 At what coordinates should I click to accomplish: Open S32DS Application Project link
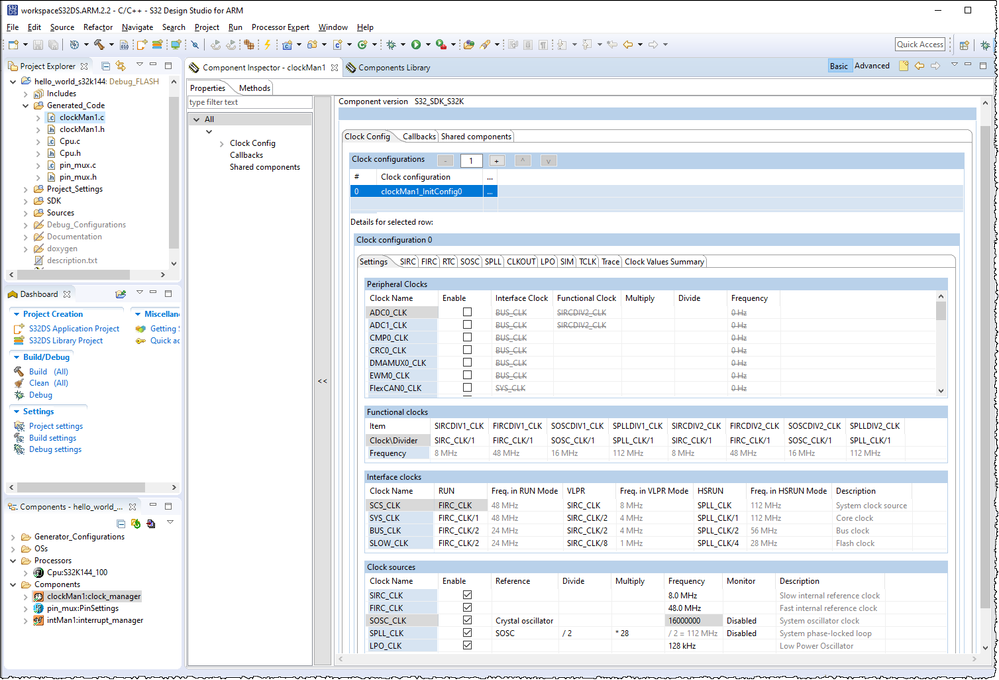coord(74,329)
